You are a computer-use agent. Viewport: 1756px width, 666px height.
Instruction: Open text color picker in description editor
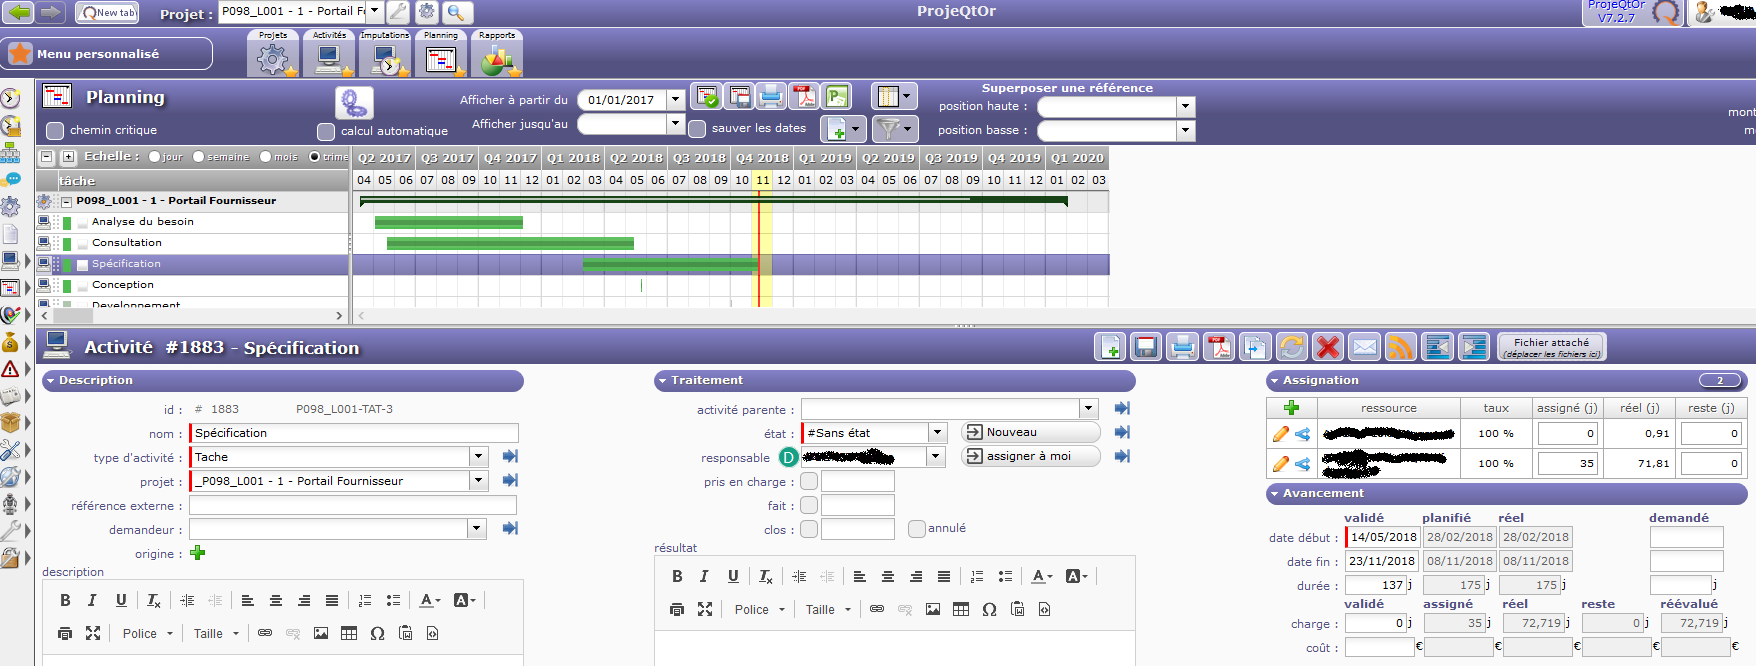[429, 601]
